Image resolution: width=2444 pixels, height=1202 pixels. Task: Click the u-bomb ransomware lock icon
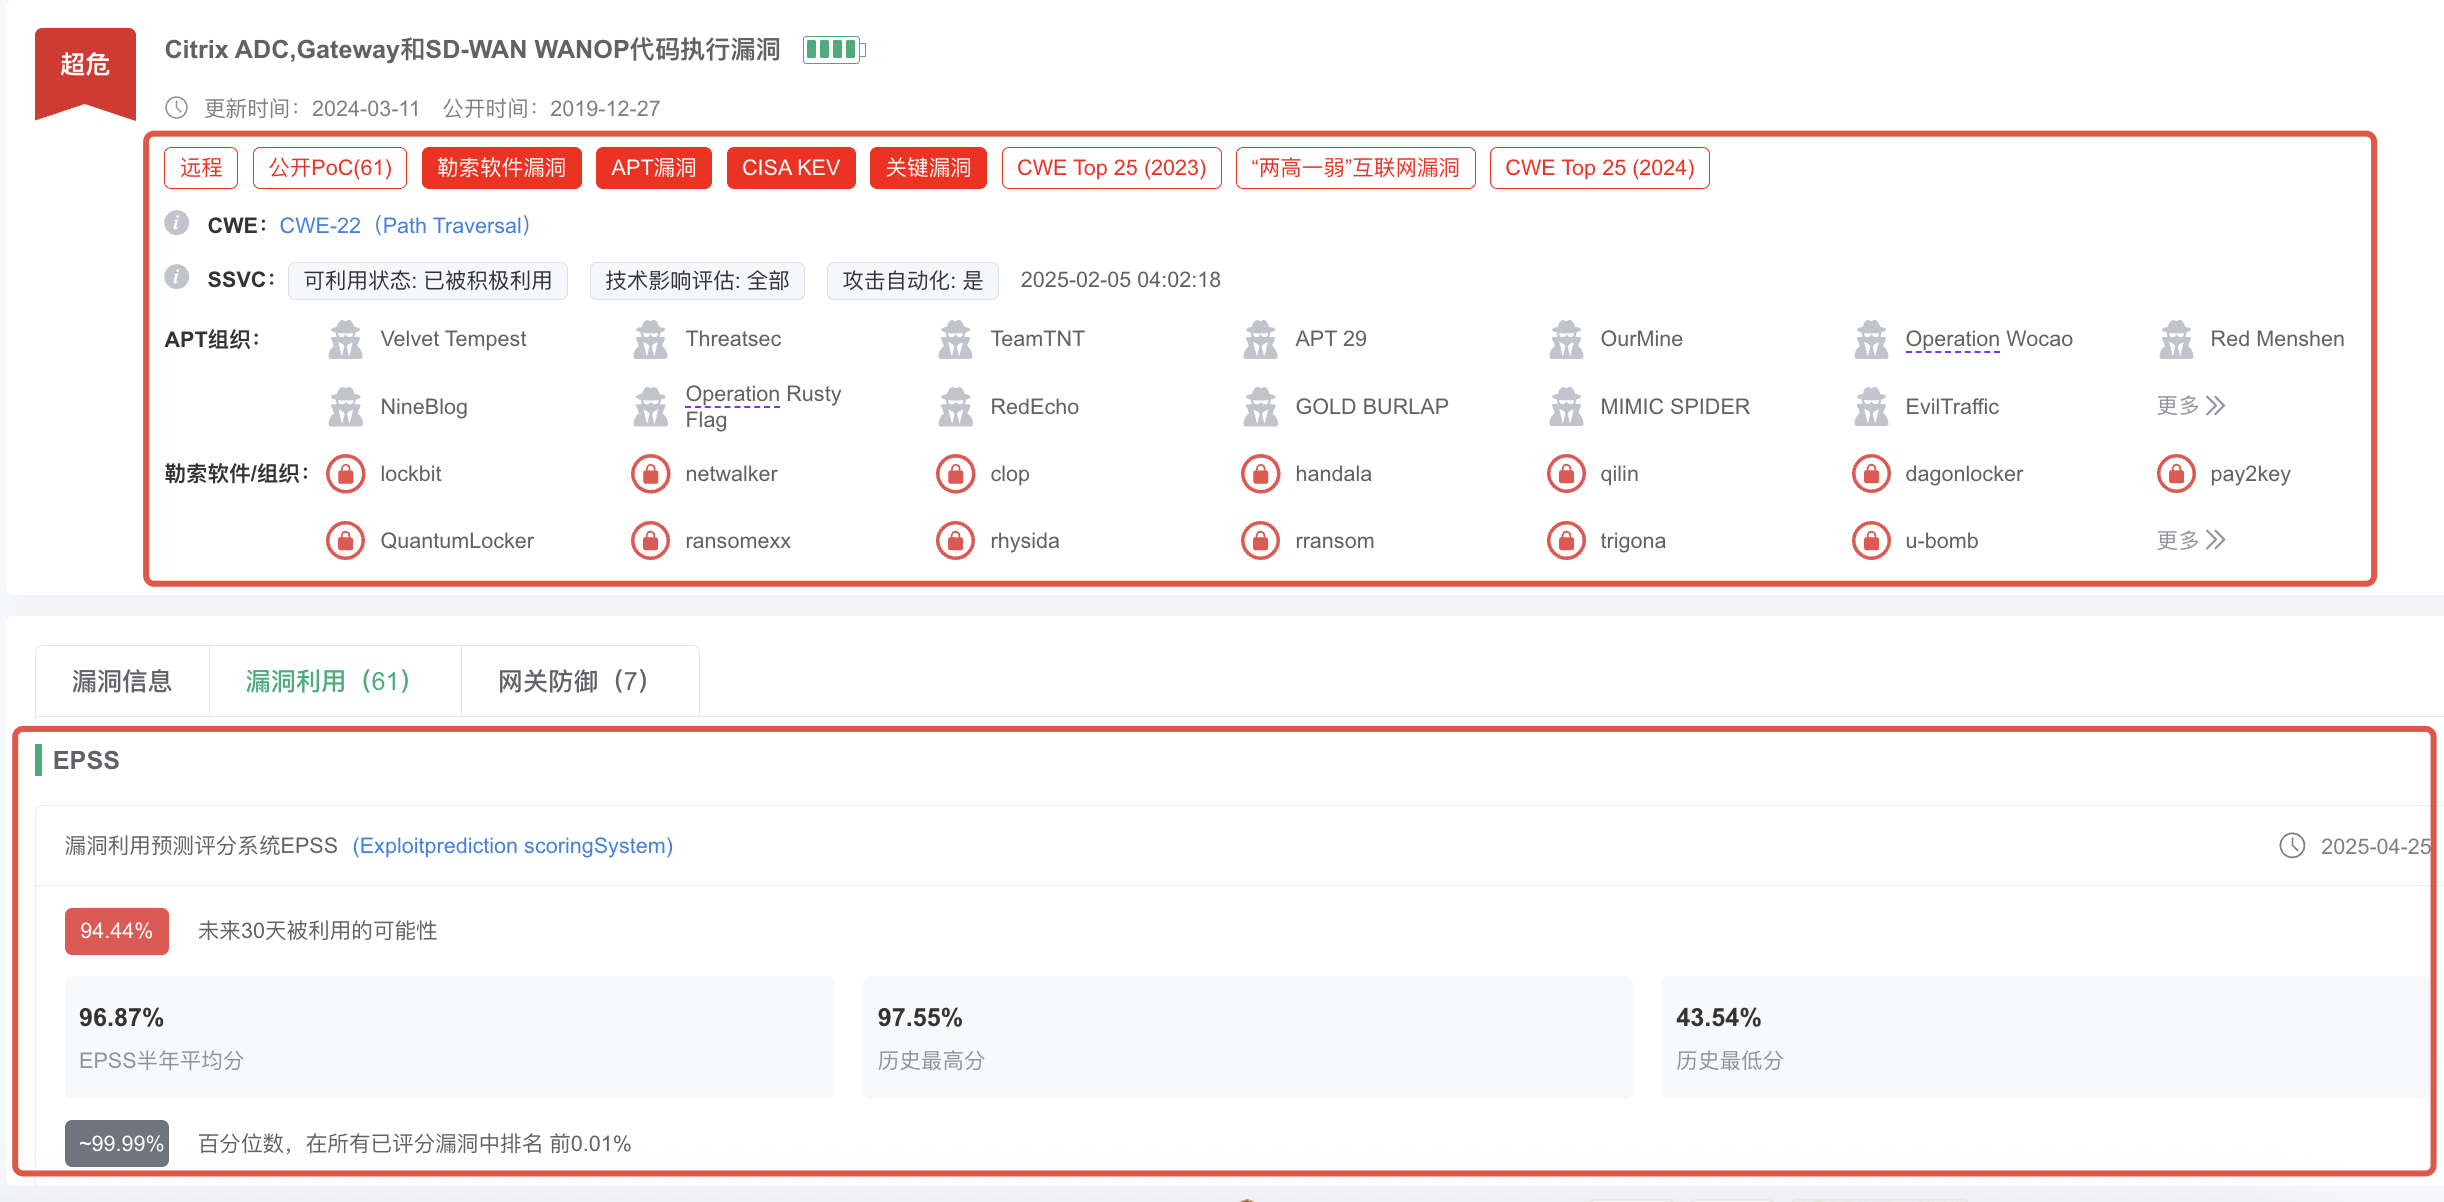coord(1871,541)
